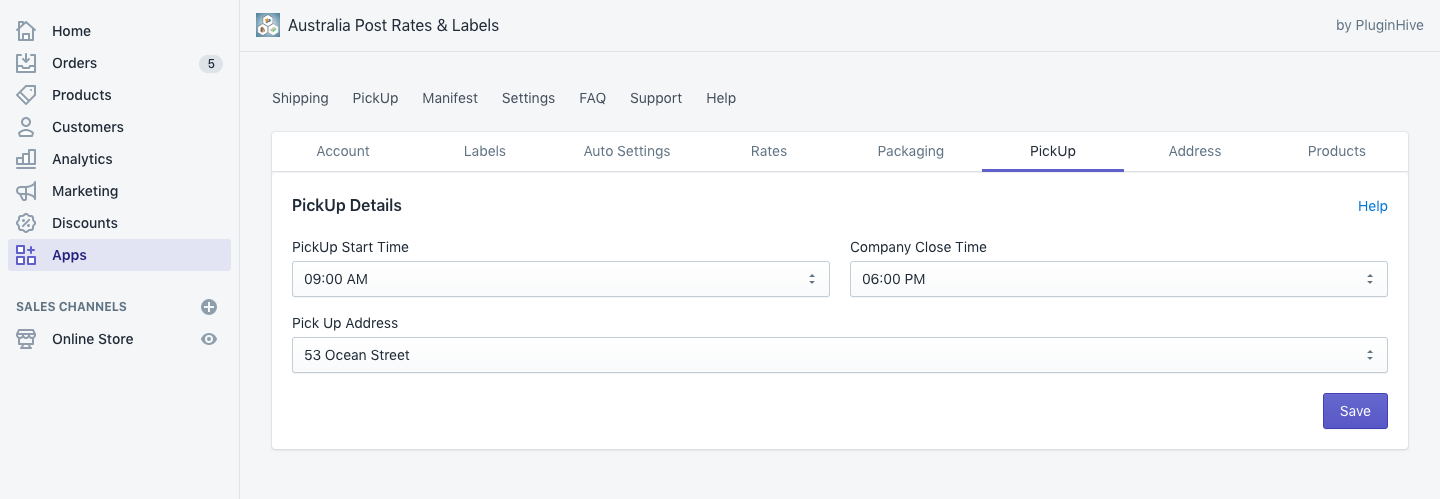Switch to the Labels tab
Screen dimensions: 1440x499
pos(485,151)
